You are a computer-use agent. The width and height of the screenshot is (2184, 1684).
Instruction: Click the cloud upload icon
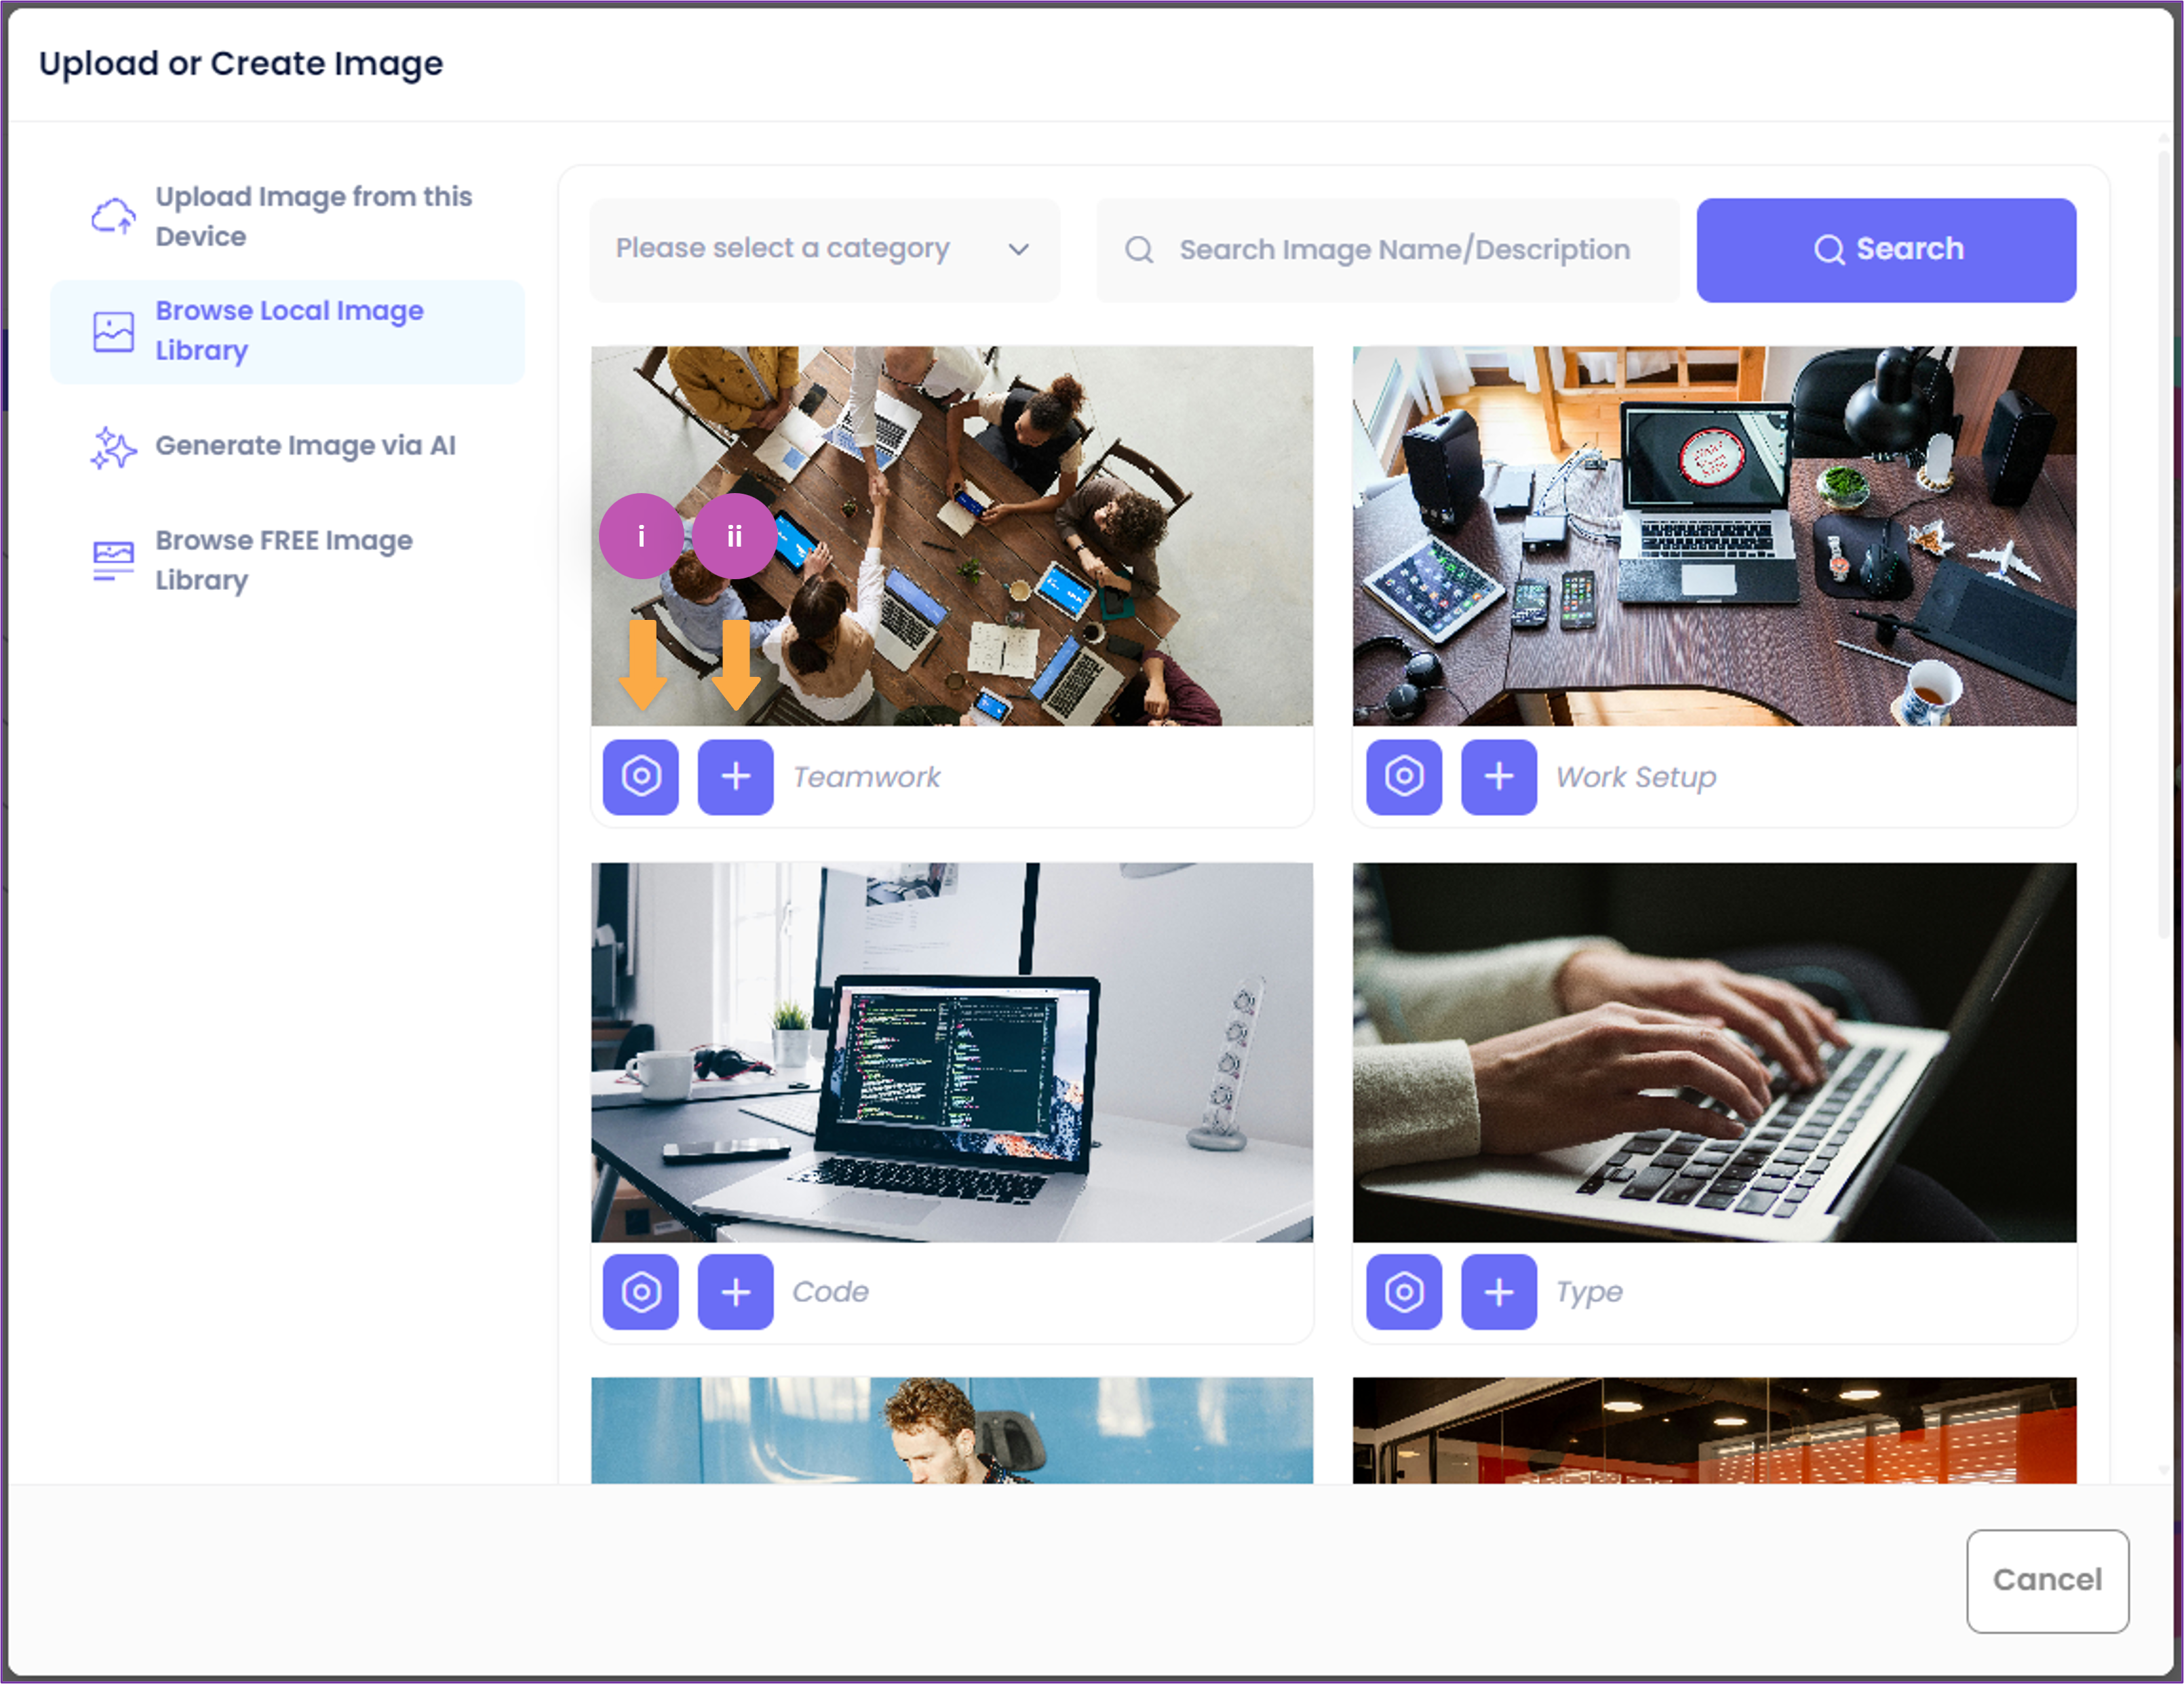tap(113, 216)
